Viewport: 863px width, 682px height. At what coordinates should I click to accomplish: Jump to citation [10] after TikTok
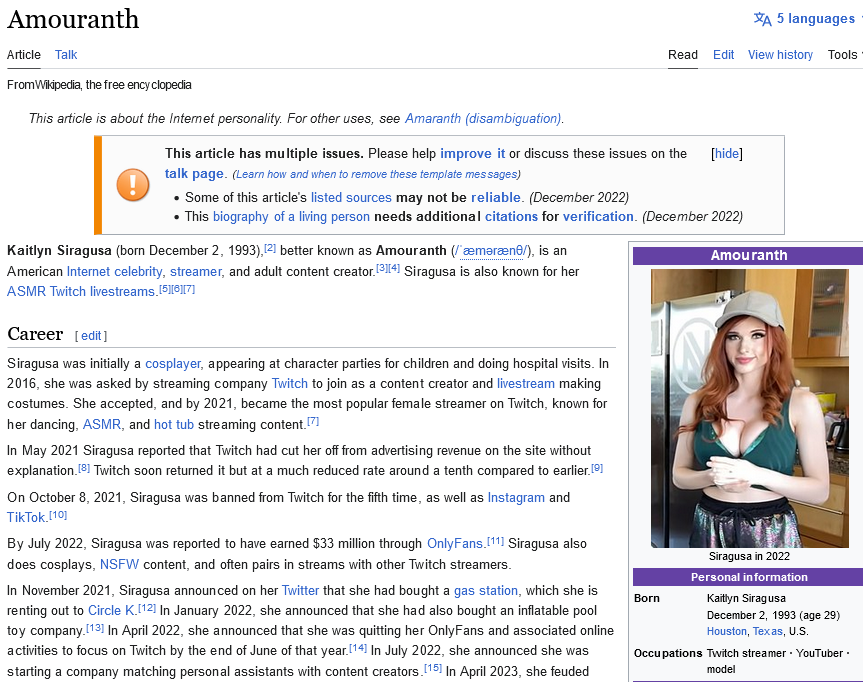(x=58, y=515)
